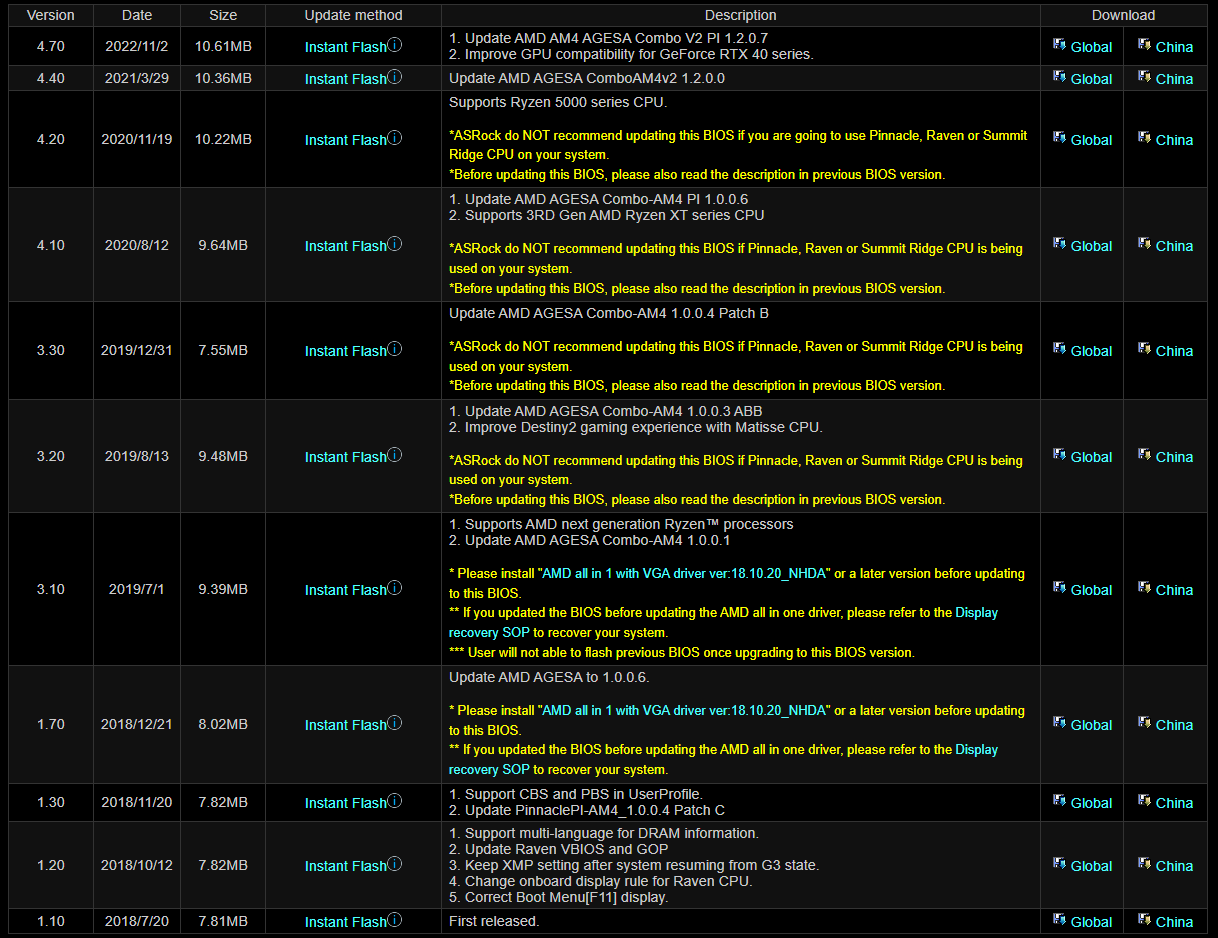Viewport: 1218px width, 938px height.
Task: Open Display recovery SOP link in 3.10 row
Action: [723, 622]
